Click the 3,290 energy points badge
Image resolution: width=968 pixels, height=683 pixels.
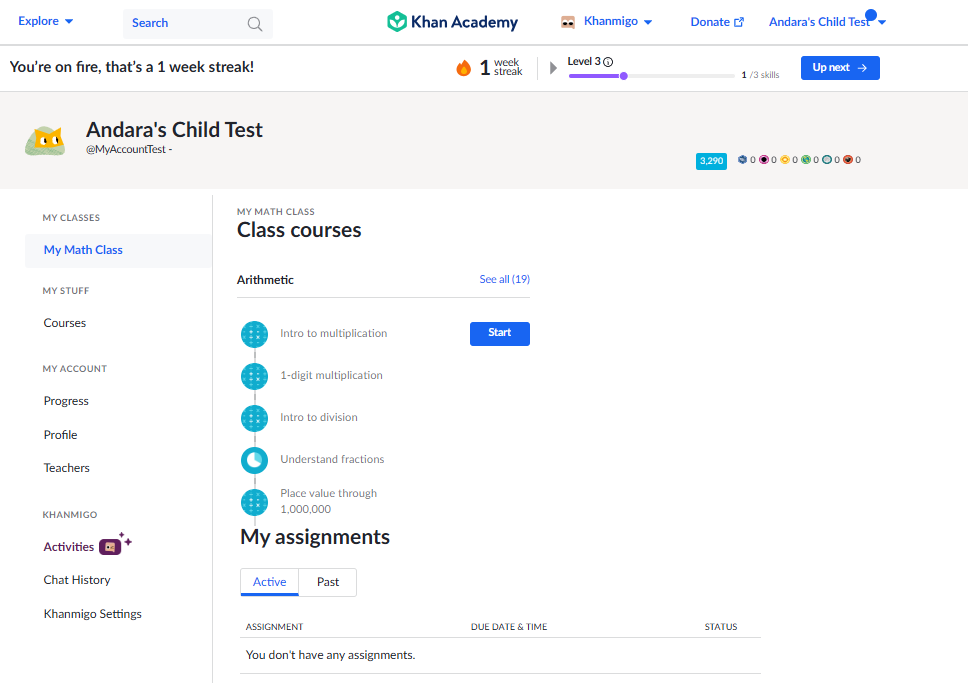711,161
